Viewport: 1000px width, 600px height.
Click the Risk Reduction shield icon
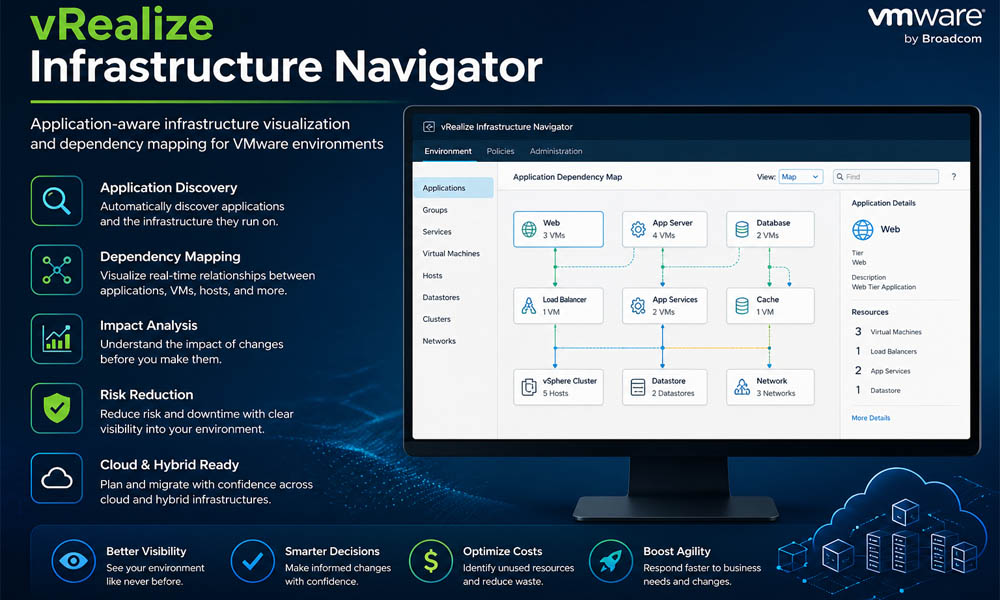(57, 408)
